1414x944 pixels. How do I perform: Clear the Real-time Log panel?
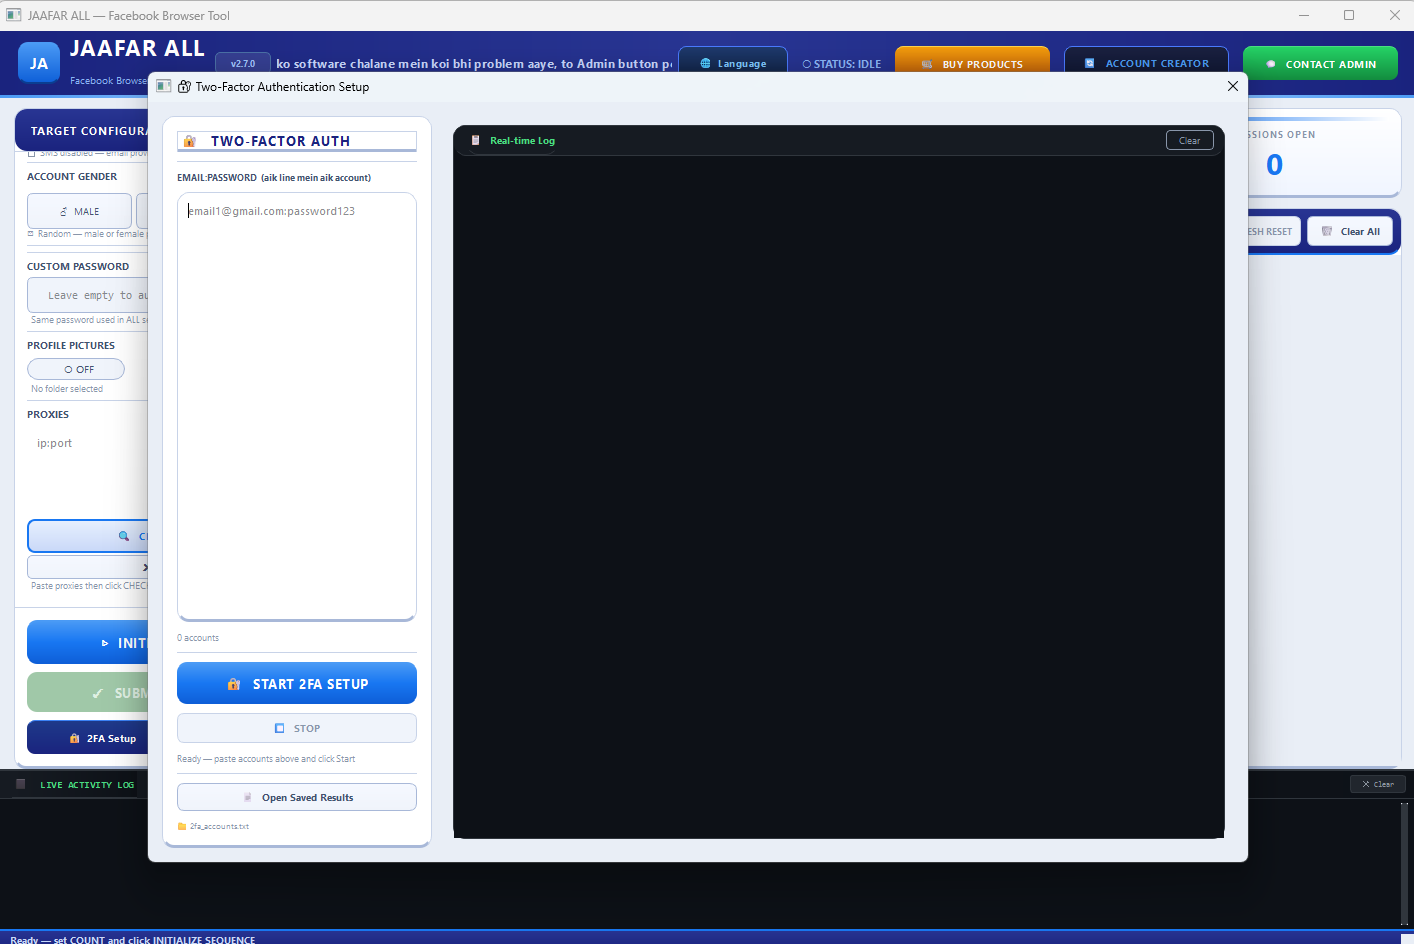[1190, 141]
